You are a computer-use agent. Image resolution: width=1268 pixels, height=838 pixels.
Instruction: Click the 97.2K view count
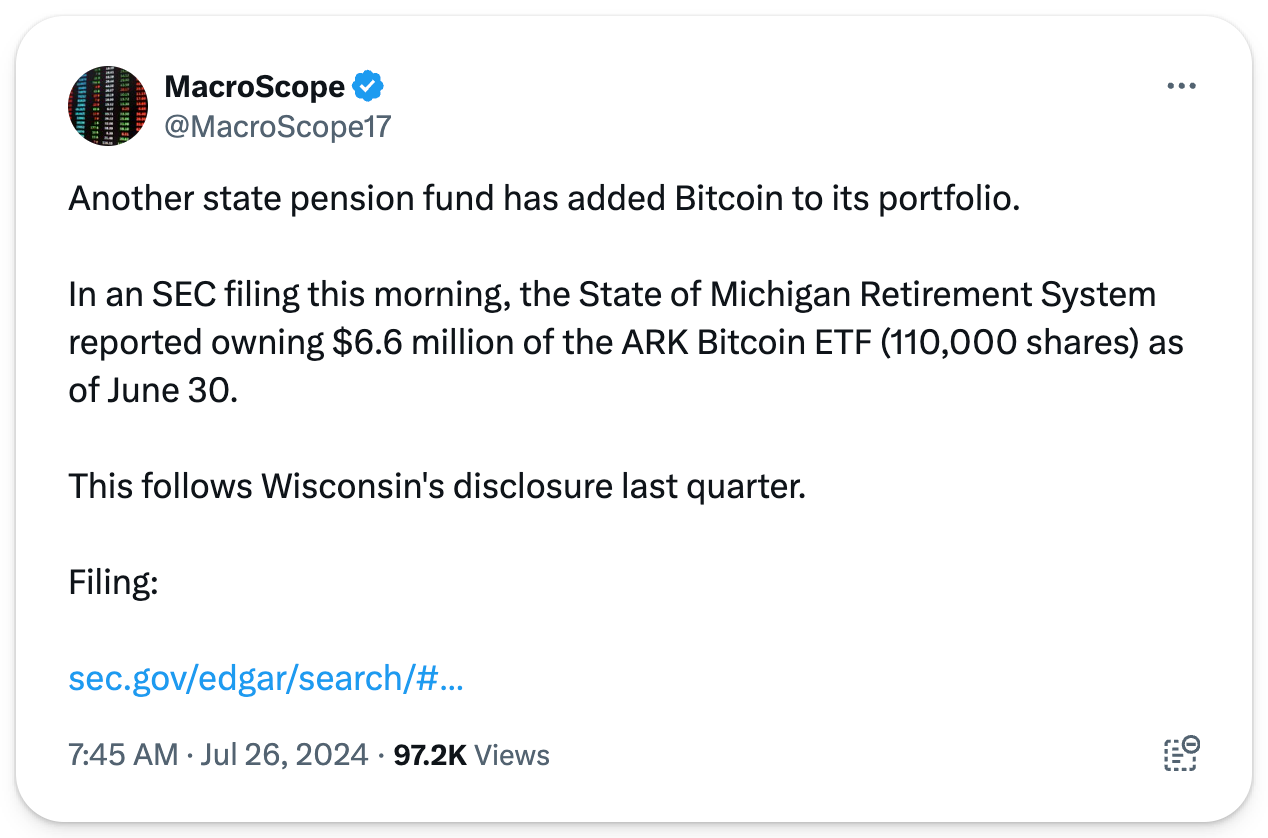pos(430,755)
